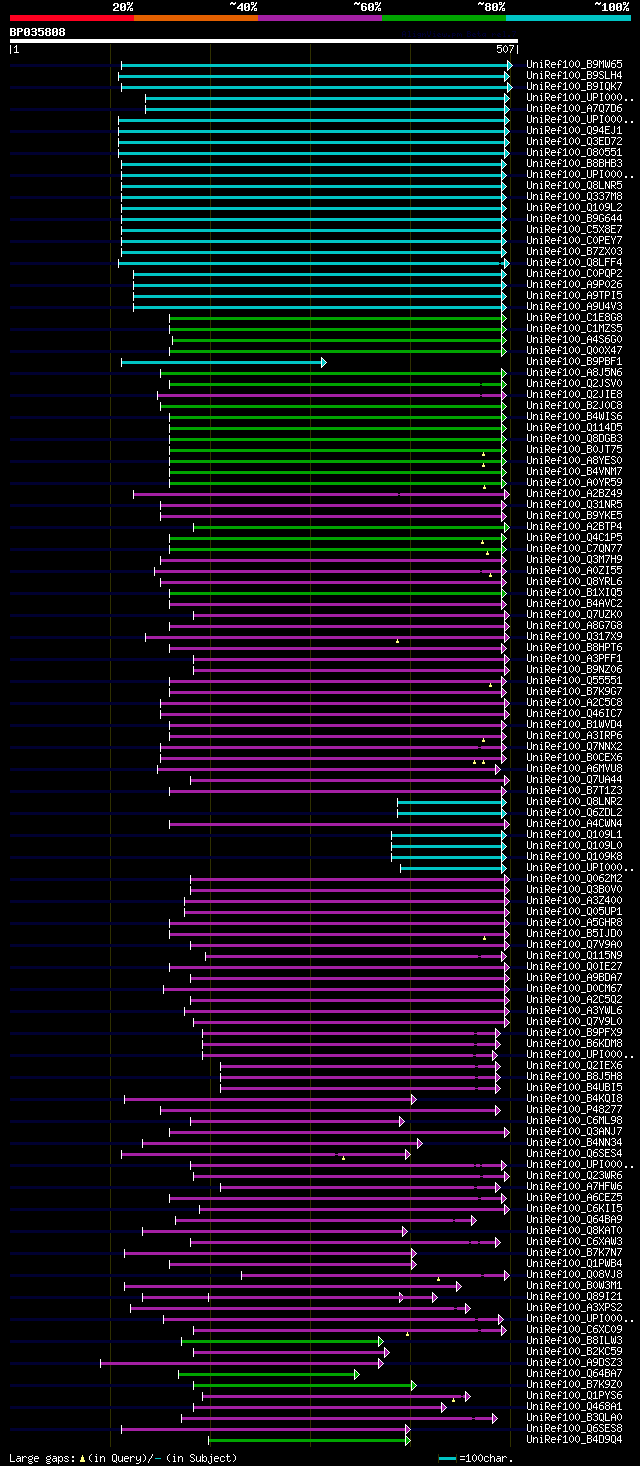Viewport: 640px width, 1466px height.
Task: Click the last hit UniRef100_B4DQ04
Action: (x=574, y=1439)
